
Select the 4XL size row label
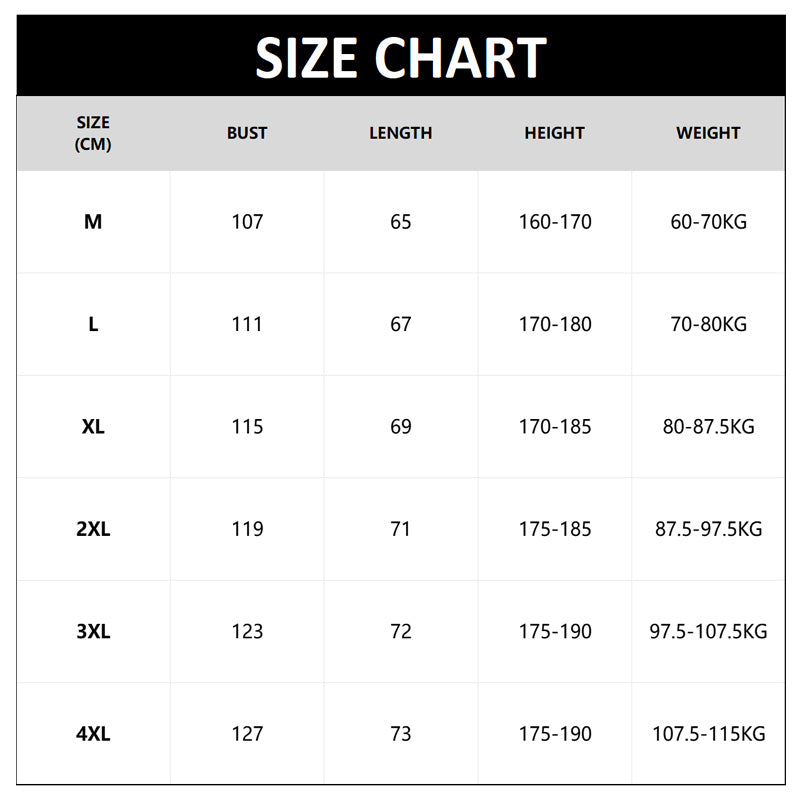[x=93, y=734]
